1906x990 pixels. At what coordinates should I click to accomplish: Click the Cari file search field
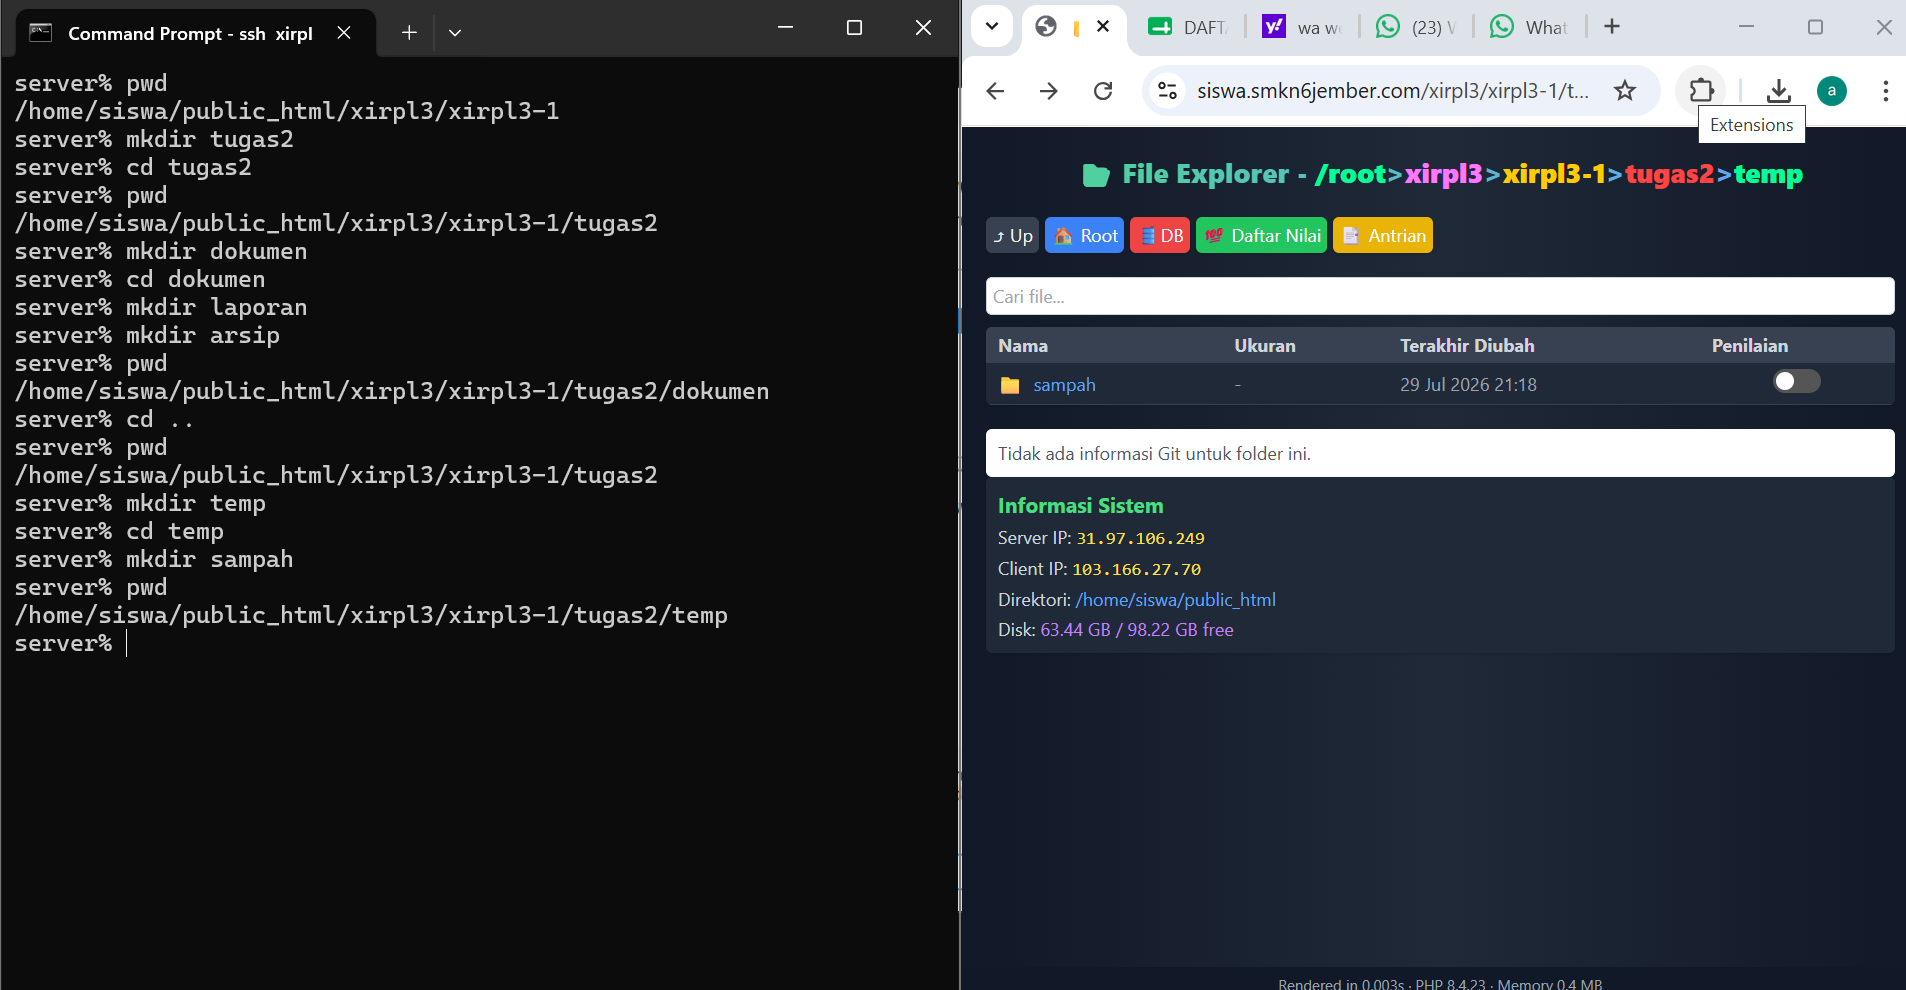tap(1440, 296)
